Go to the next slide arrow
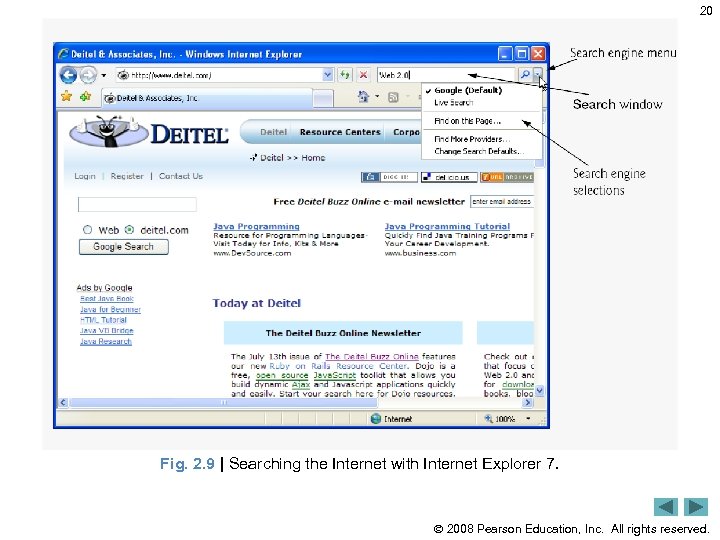720x540 pixels. [x=696, y=507]
